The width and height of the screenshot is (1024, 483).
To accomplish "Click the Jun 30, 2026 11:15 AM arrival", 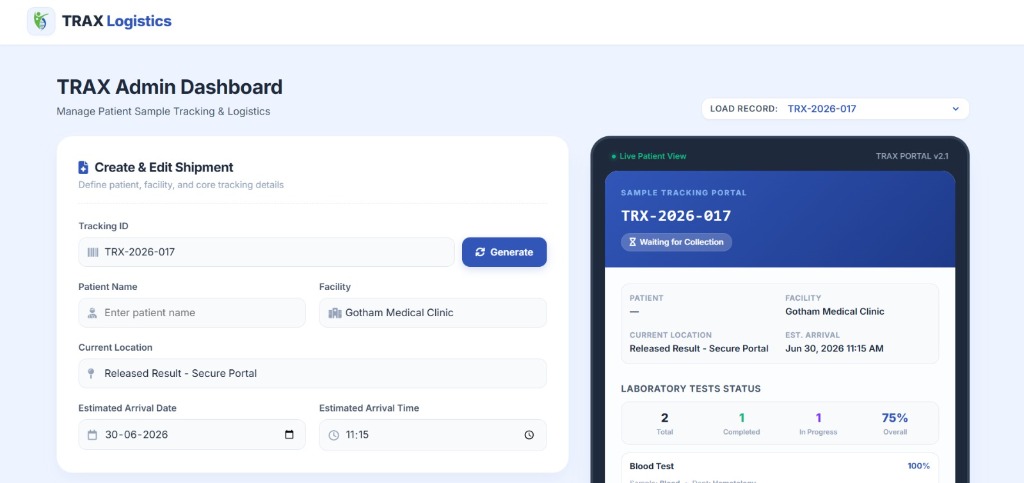I will pos(834,349).
